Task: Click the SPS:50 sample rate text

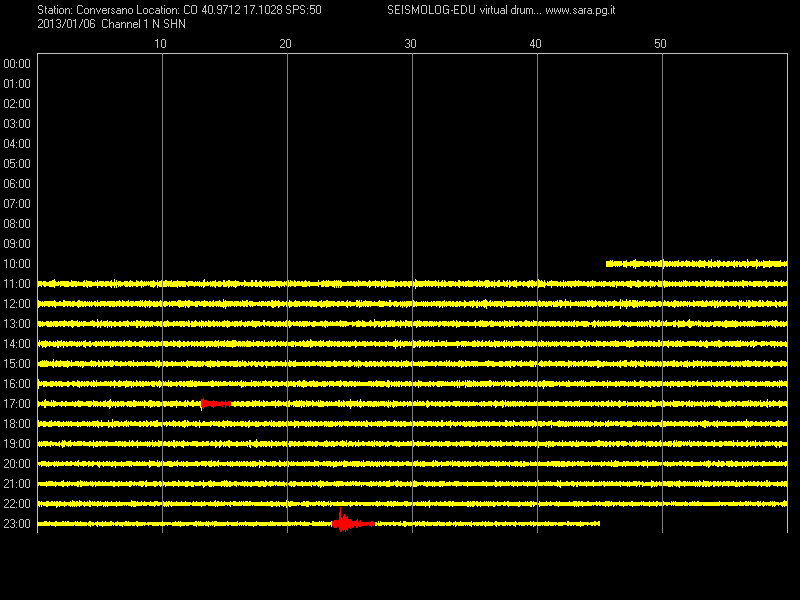Action: pos(303,10)
